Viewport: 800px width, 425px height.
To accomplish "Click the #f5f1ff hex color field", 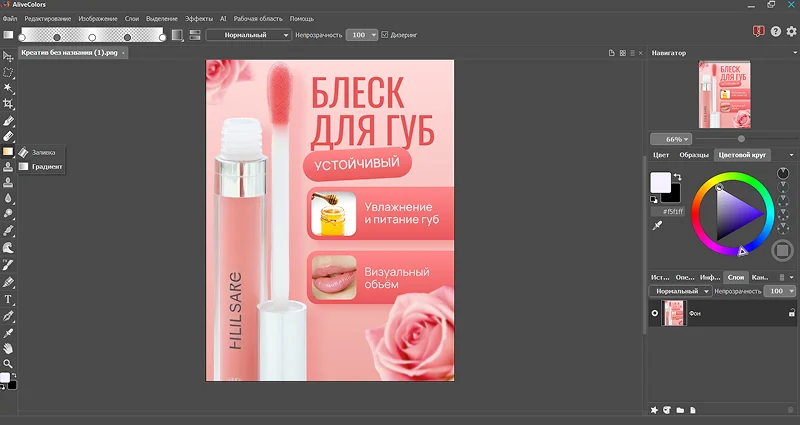I will tap(668, 211).
